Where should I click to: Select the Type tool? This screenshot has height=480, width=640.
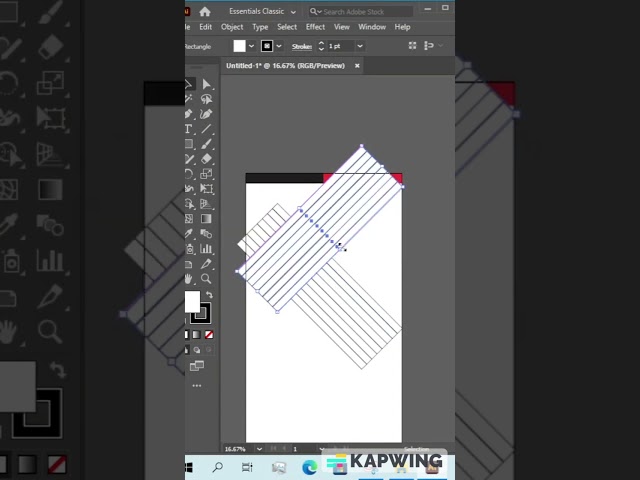189,129
